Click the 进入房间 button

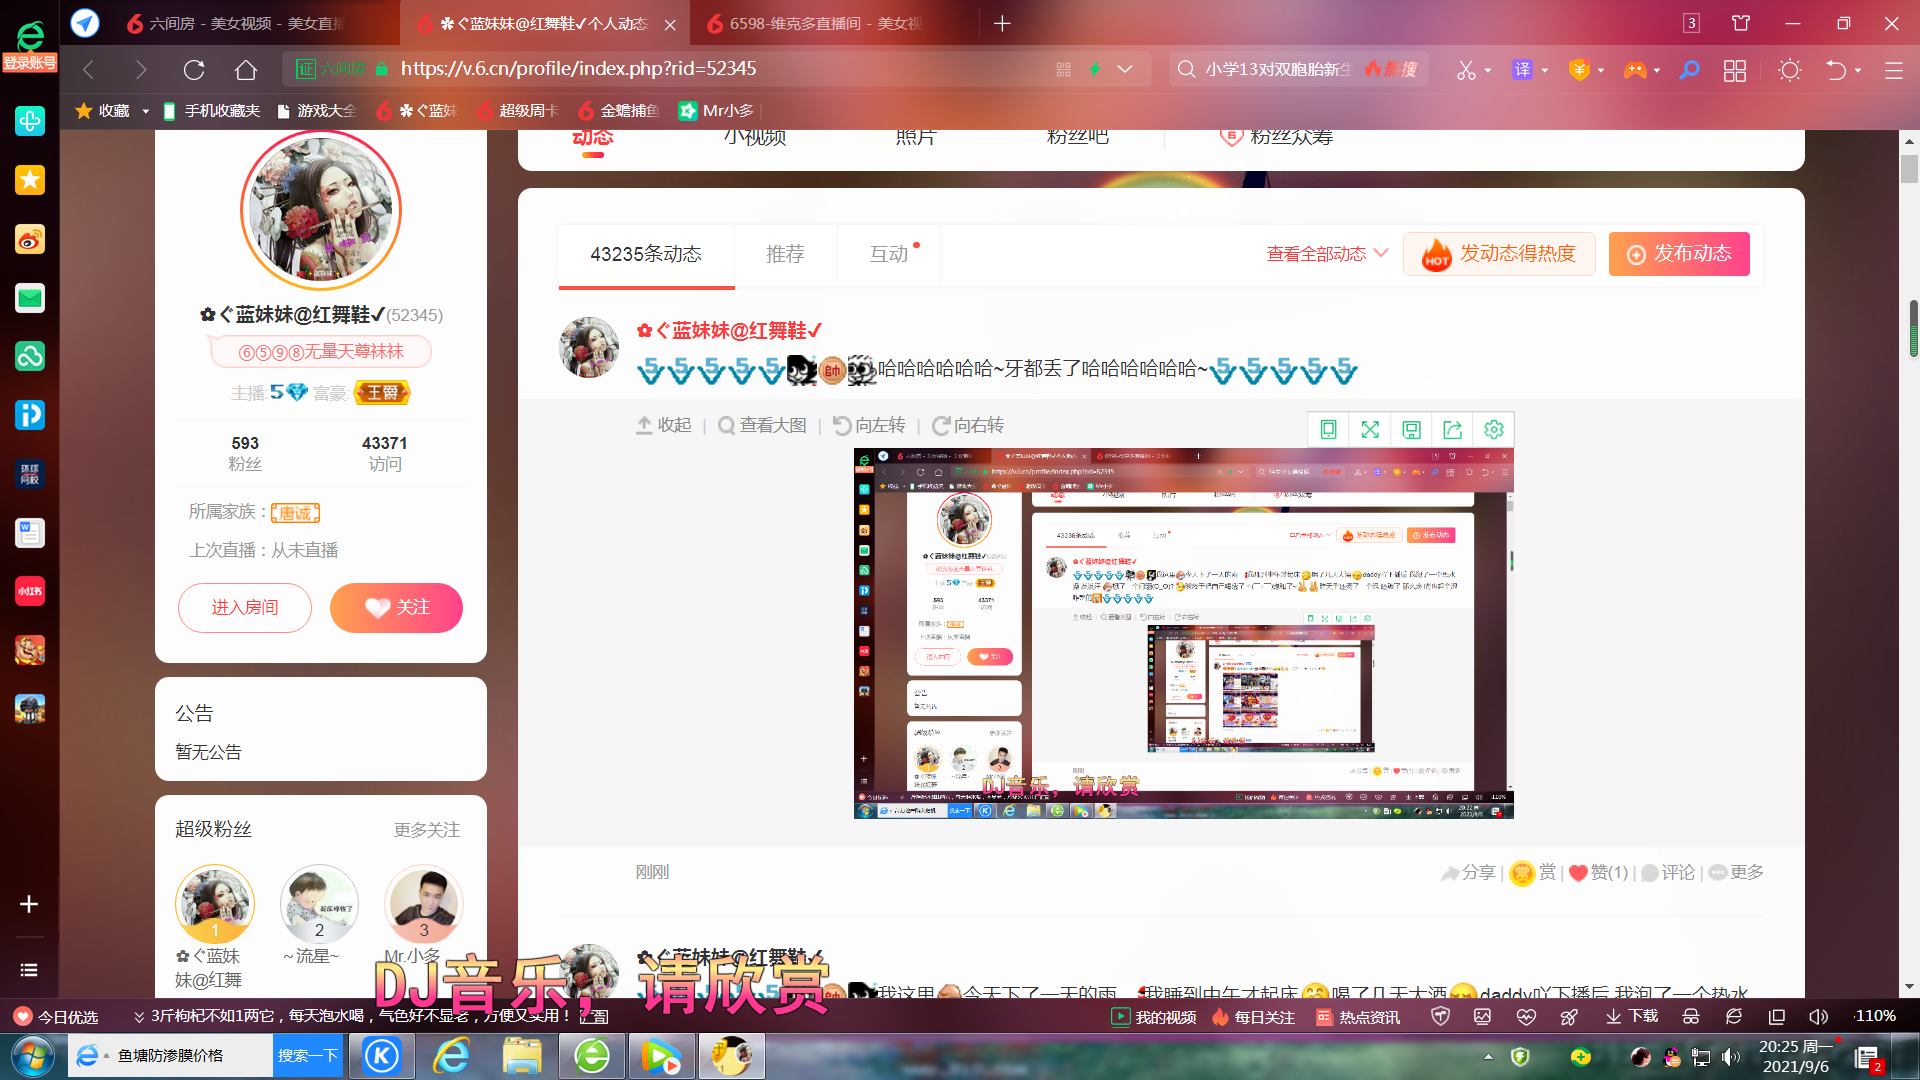pyautogui.click(x=245, y=608)
